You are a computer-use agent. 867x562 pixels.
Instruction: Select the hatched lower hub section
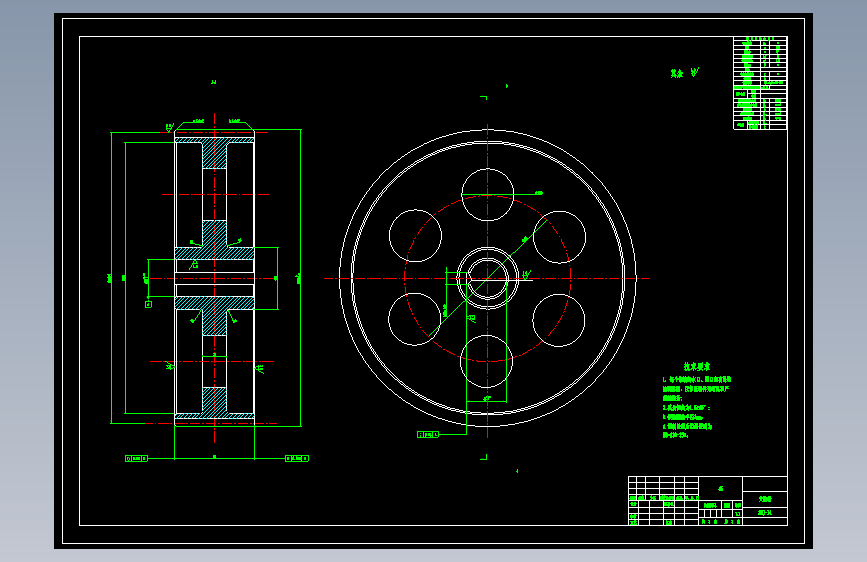click(x=215, y=303)
